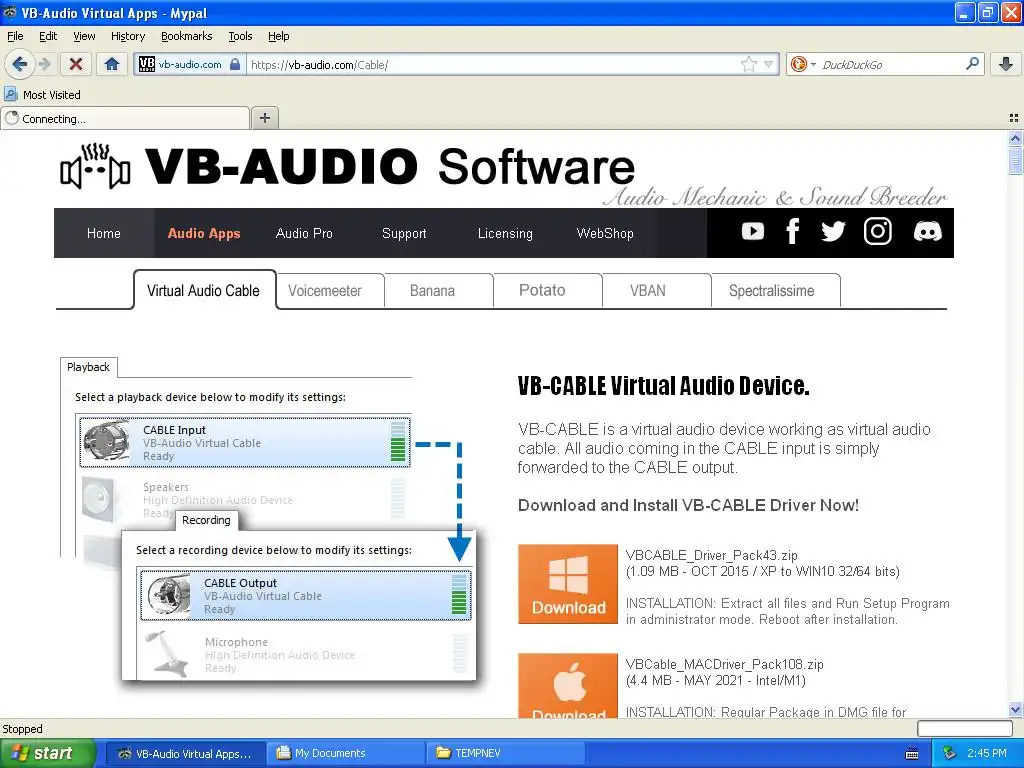Visit the Instagram profile icon
Viewport: 1024px width, 768px height.
(878, 231)
